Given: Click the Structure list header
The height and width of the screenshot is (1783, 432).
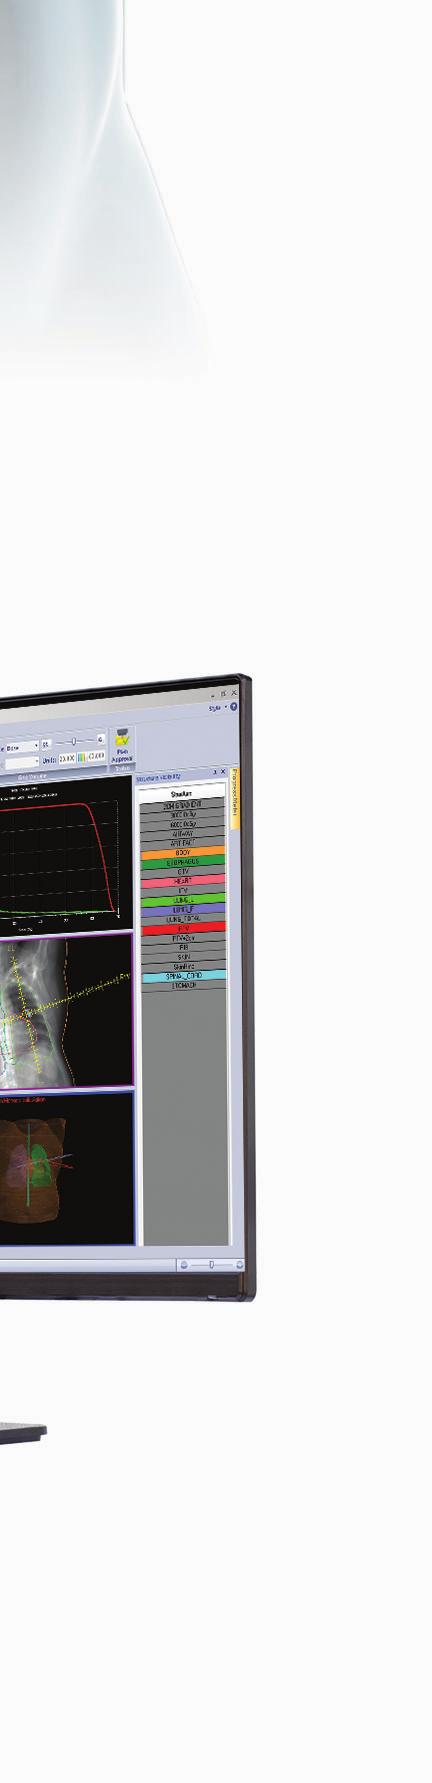Looking at the screenshot, I should pos(184,793).
